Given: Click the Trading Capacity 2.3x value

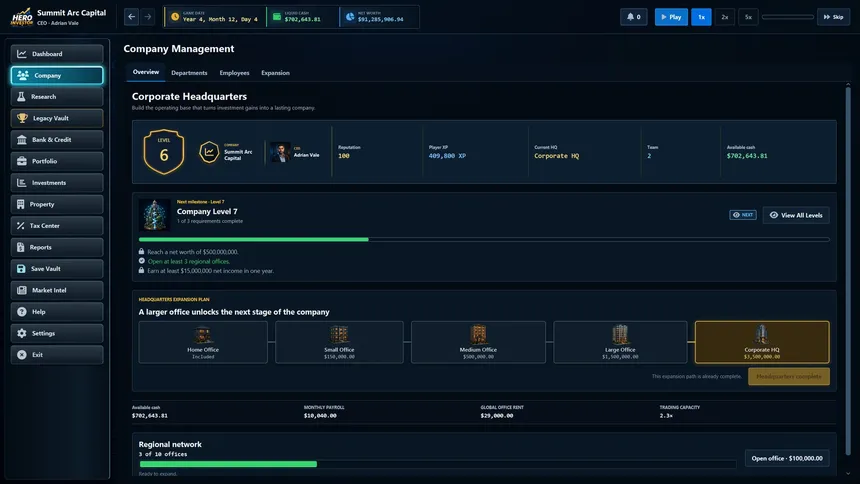Looking at the screenshot, I should pos(666,415).
